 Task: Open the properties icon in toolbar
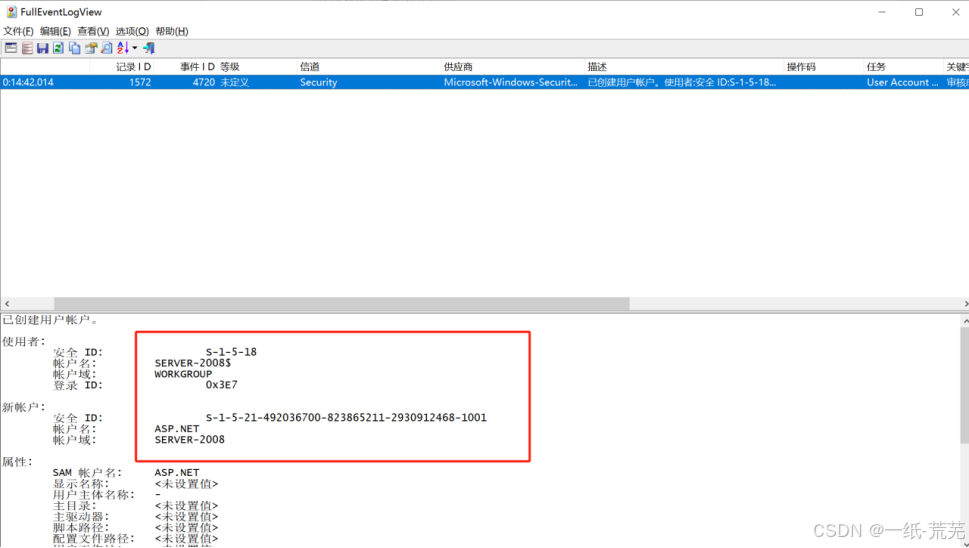(x=91, y=48)
